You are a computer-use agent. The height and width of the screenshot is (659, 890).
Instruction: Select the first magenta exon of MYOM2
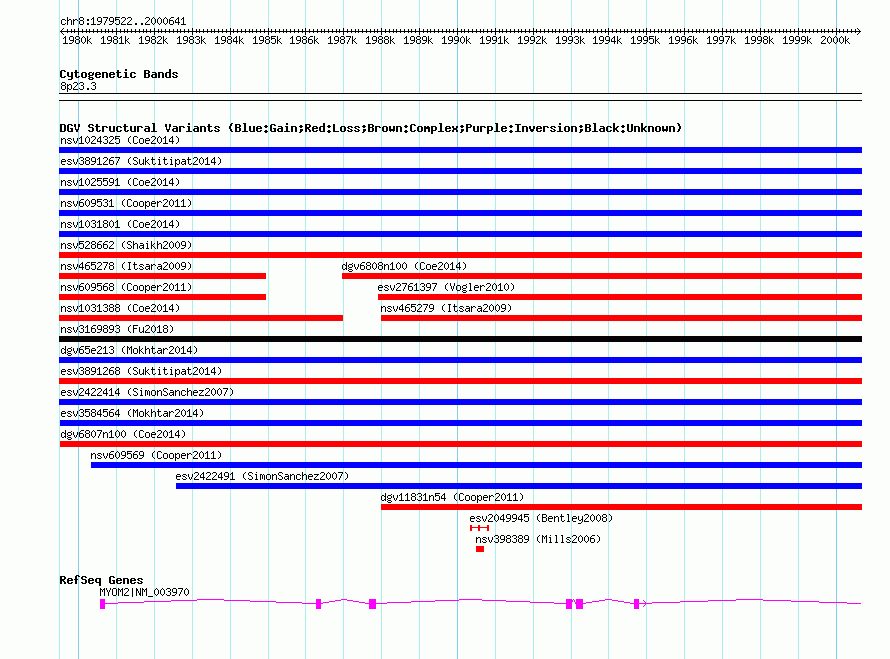pyautogui.click(x=102, y=604)
